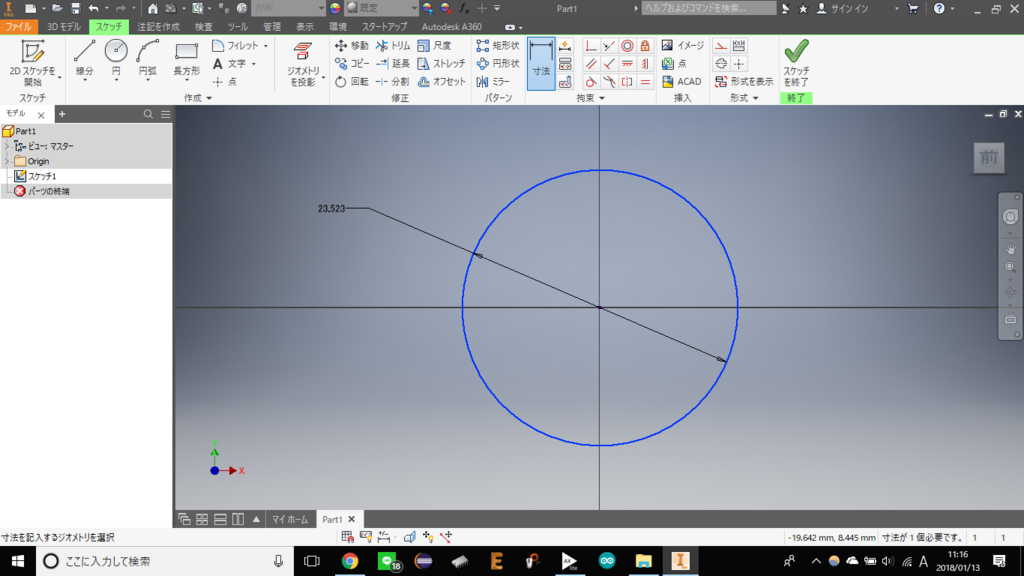This screenshot has width=1024, height=576.
Task: Open the color wheel appearance adjuster
Action: click(334, 8)
